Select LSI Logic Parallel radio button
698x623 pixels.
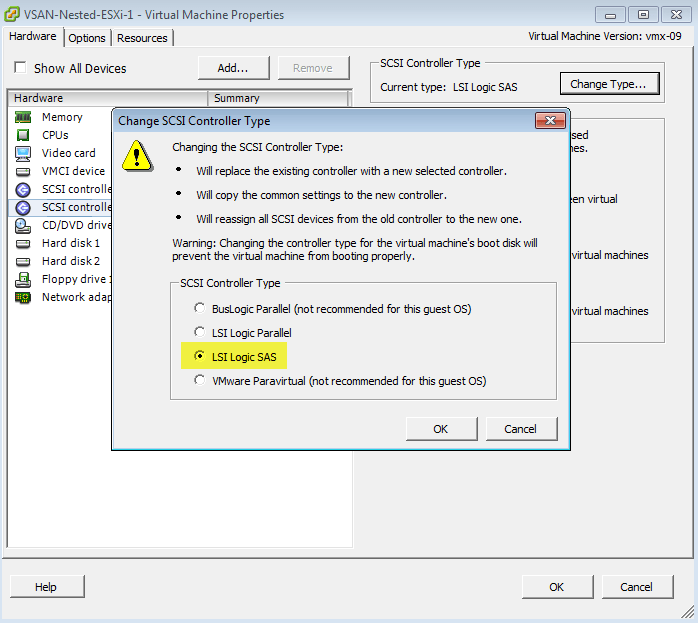tap(199, 332)
